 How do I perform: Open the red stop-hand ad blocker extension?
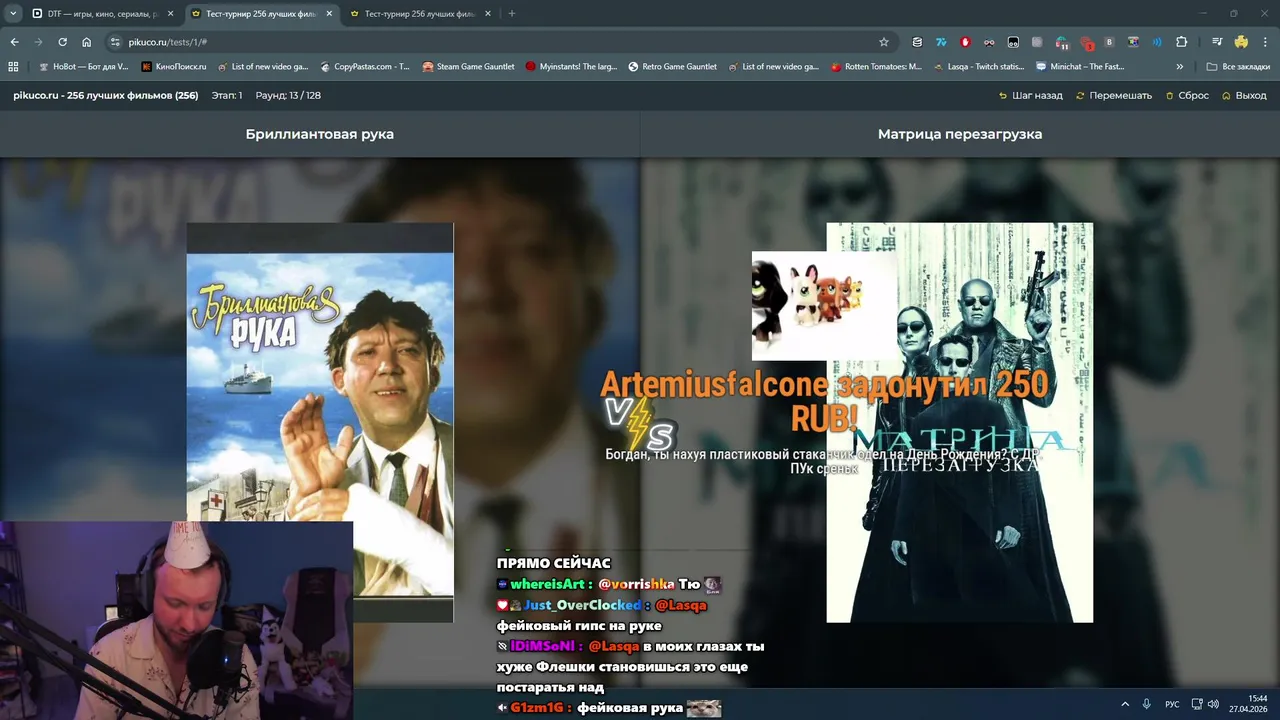click(x=965, y=42)
